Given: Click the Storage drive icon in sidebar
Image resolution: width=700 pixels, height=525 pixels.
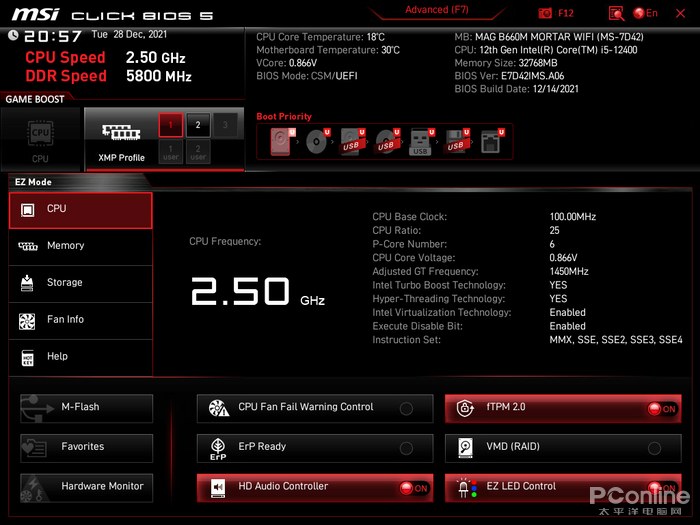Looking at the screenshot, I should (27, 283).
